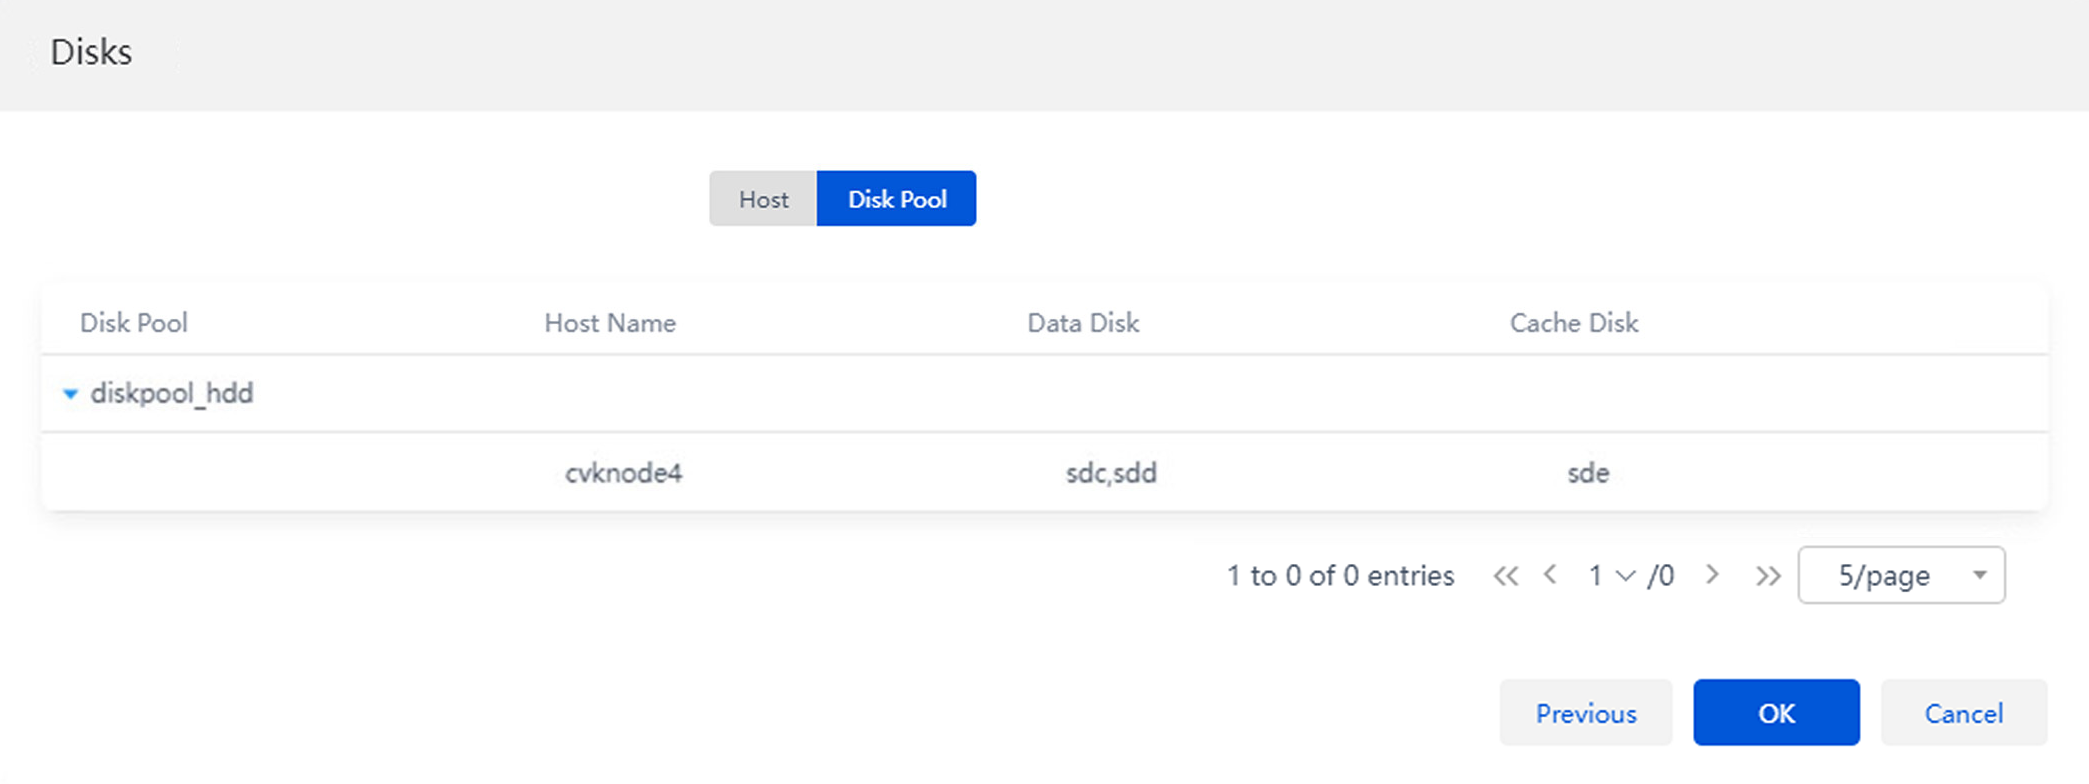Click the Disk Pool column header

click(x=134, y=323)
